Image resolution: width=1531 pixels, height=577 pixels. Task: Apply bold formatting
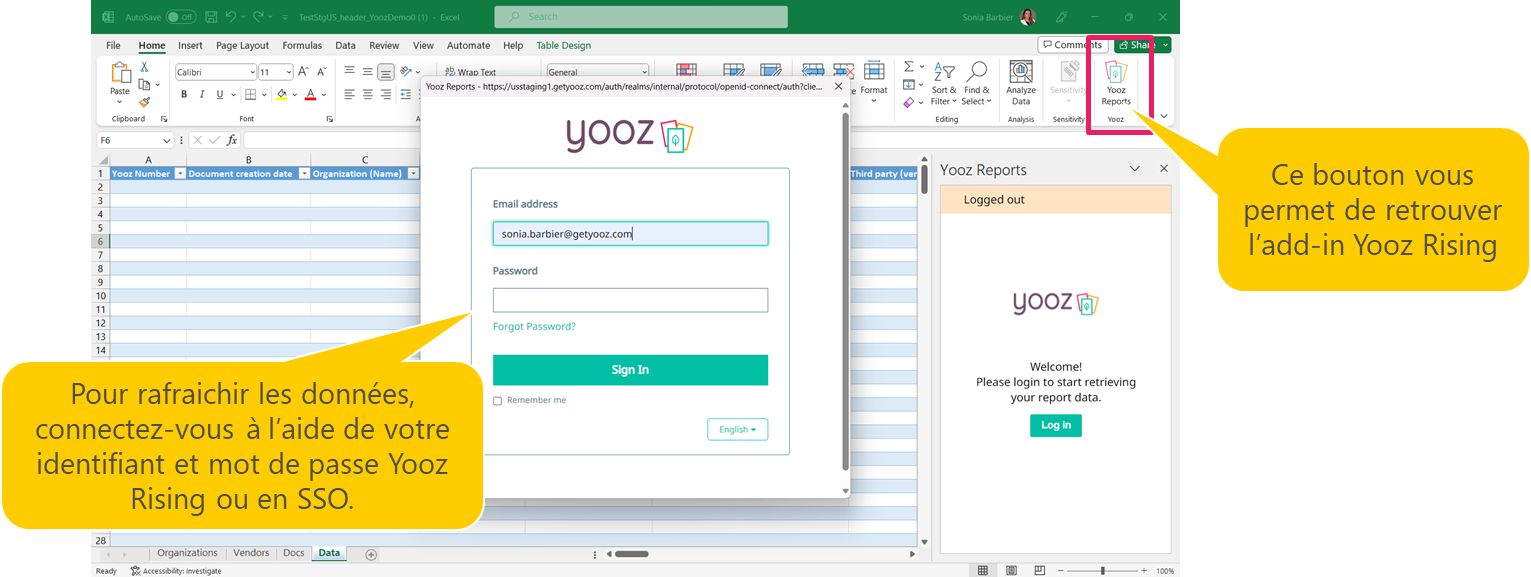tap(184, 94)
